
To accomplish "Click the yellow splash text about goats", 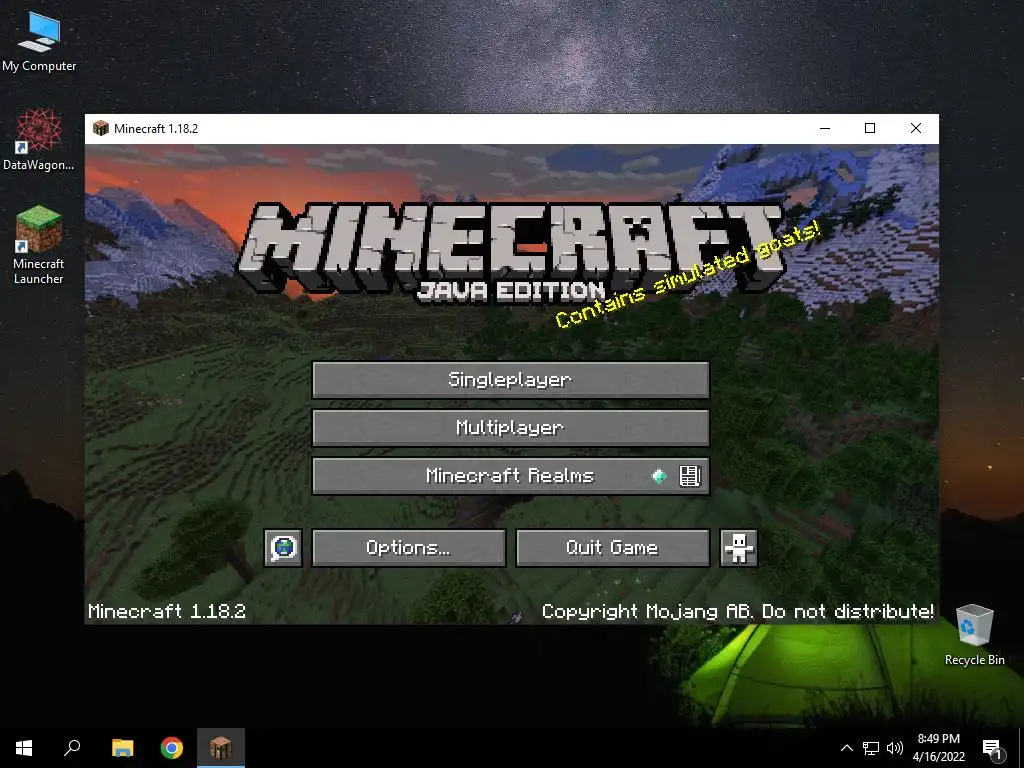I will pyautogui.click(x=687, y=274).
